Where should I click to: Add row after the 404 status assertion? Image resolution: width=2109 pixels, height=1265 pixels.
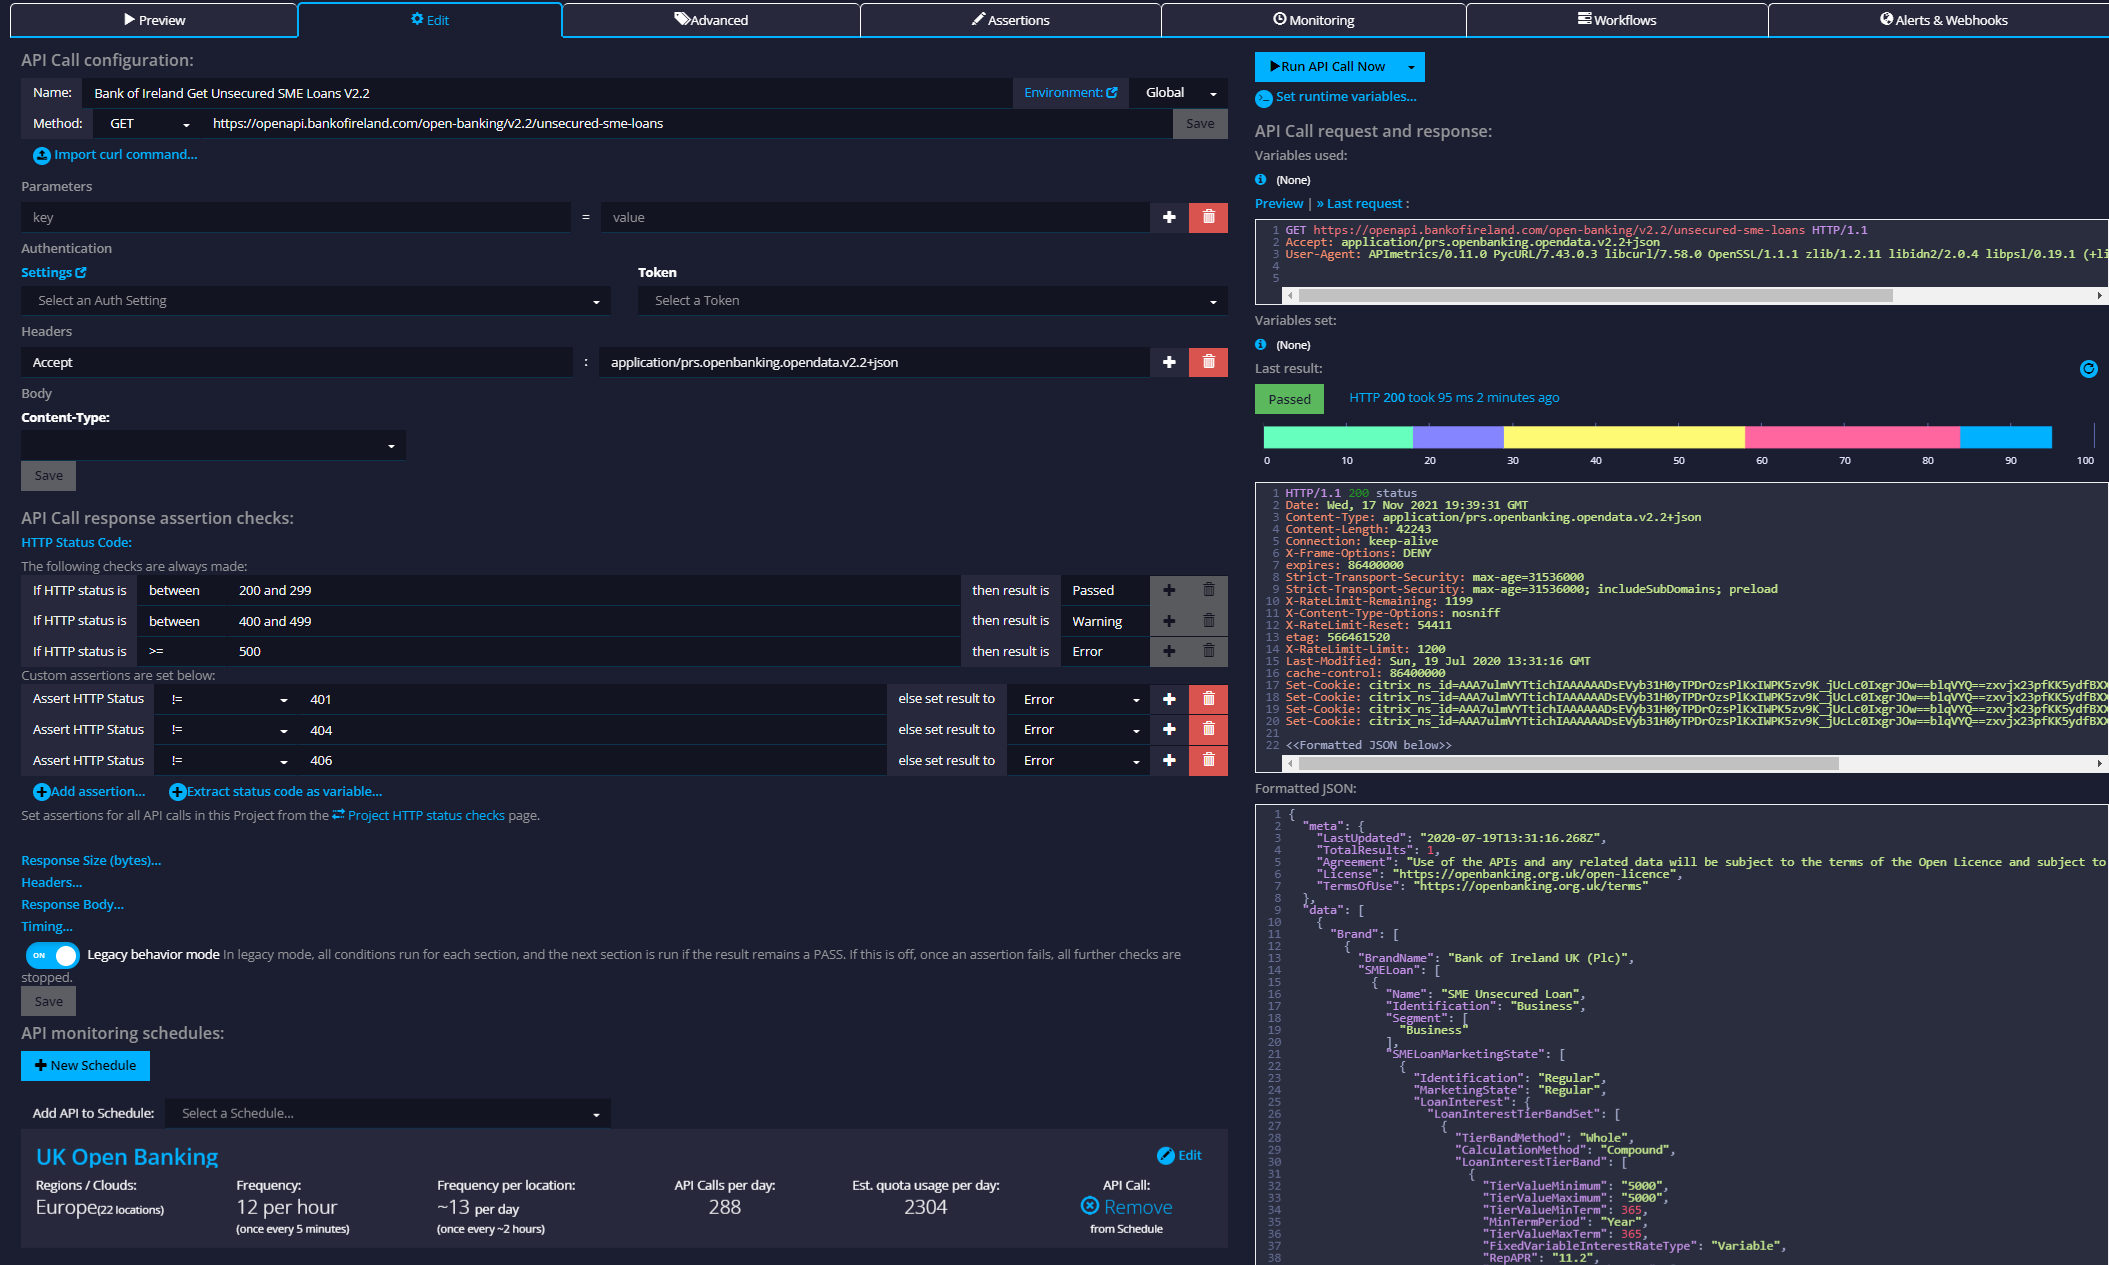coord(1169,730)
